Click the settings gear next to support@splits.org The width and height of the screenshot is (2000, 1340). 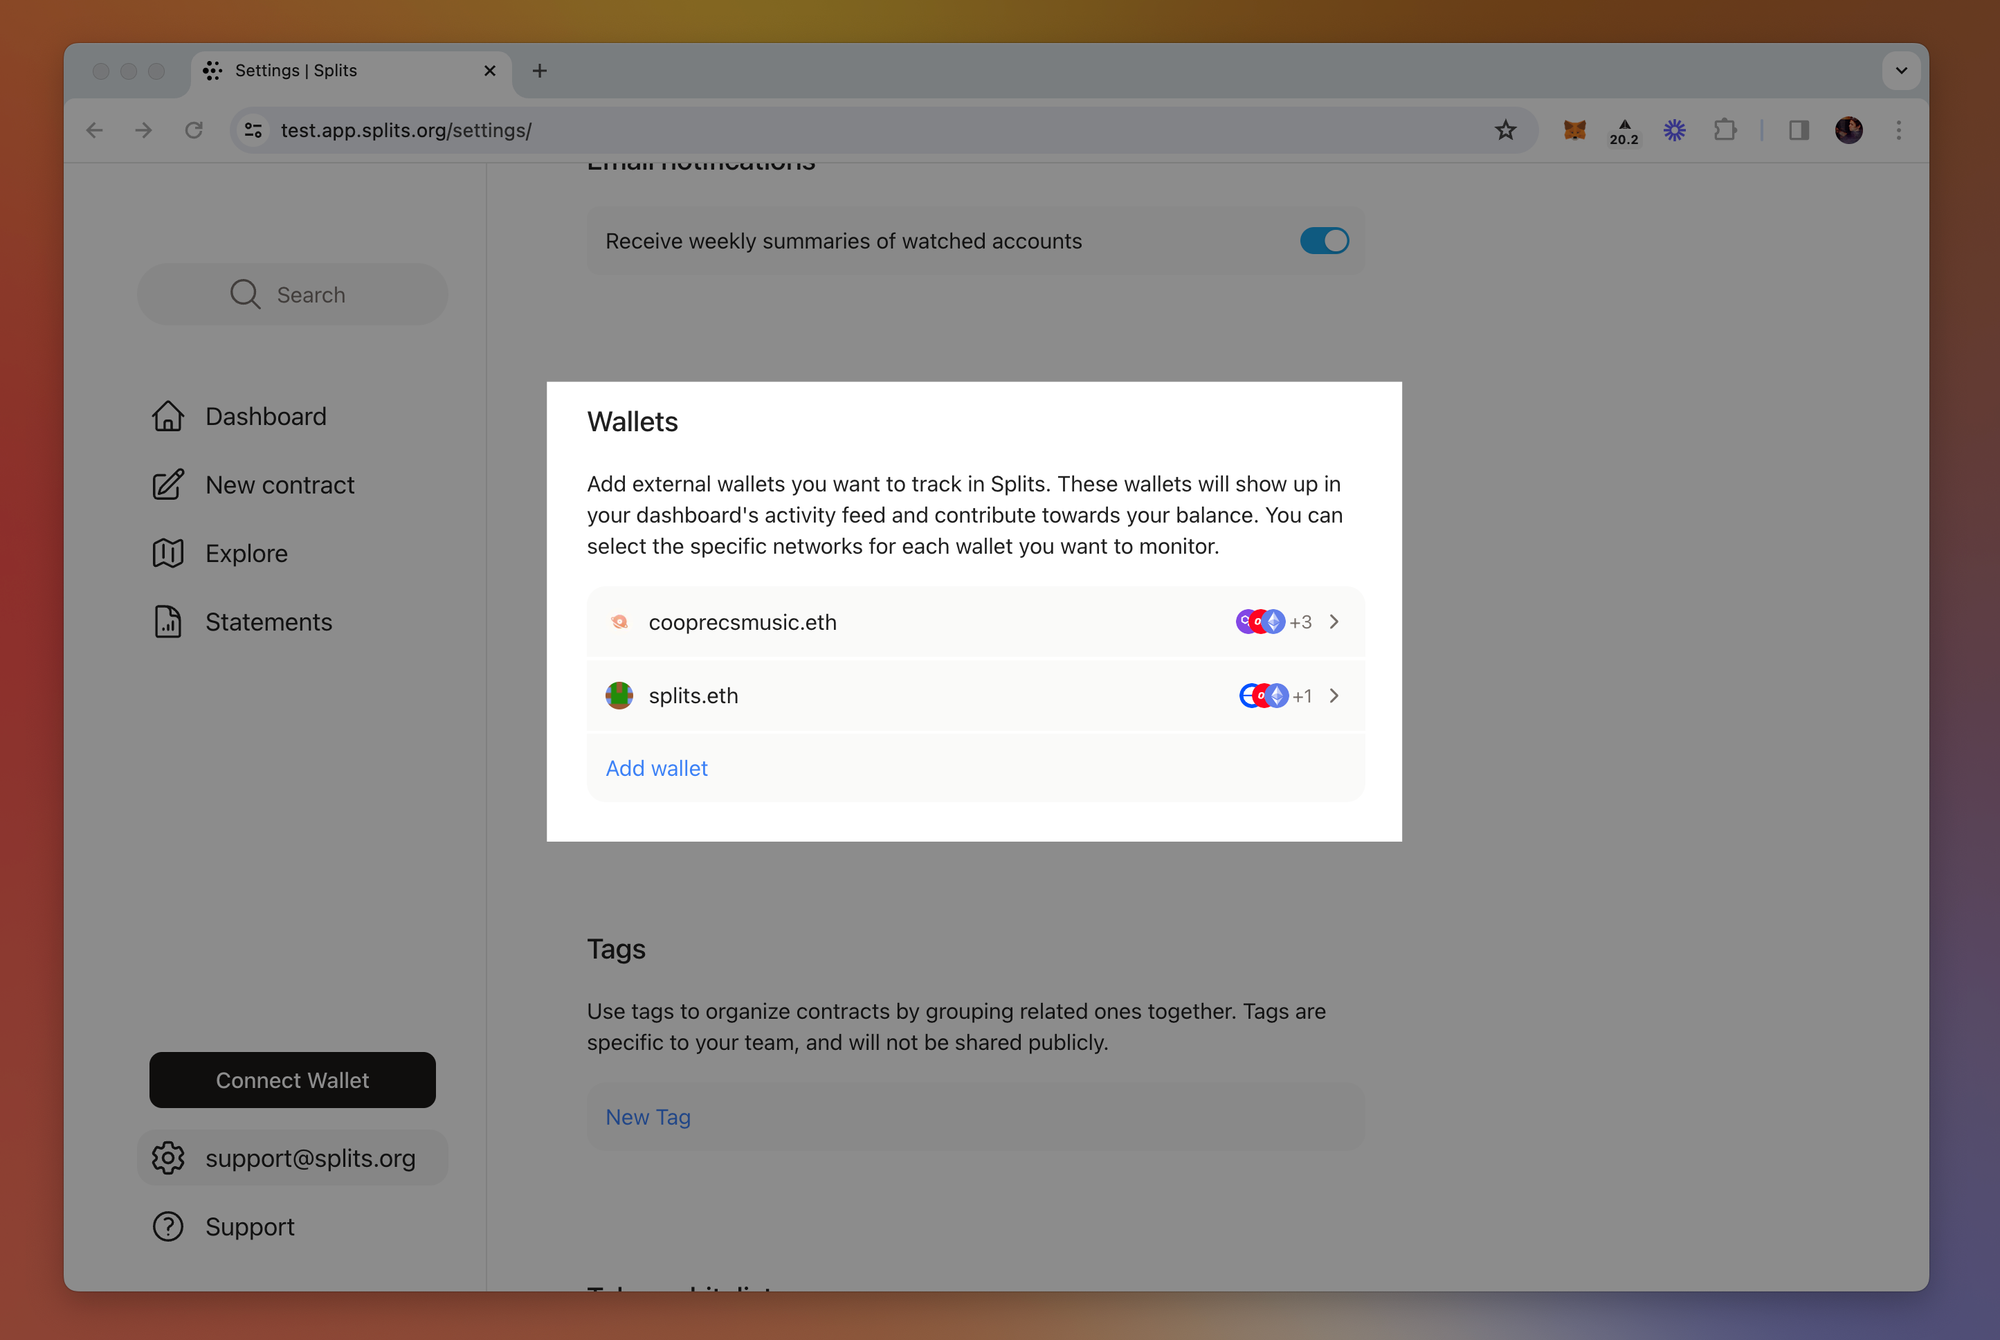coord(168,1158)
